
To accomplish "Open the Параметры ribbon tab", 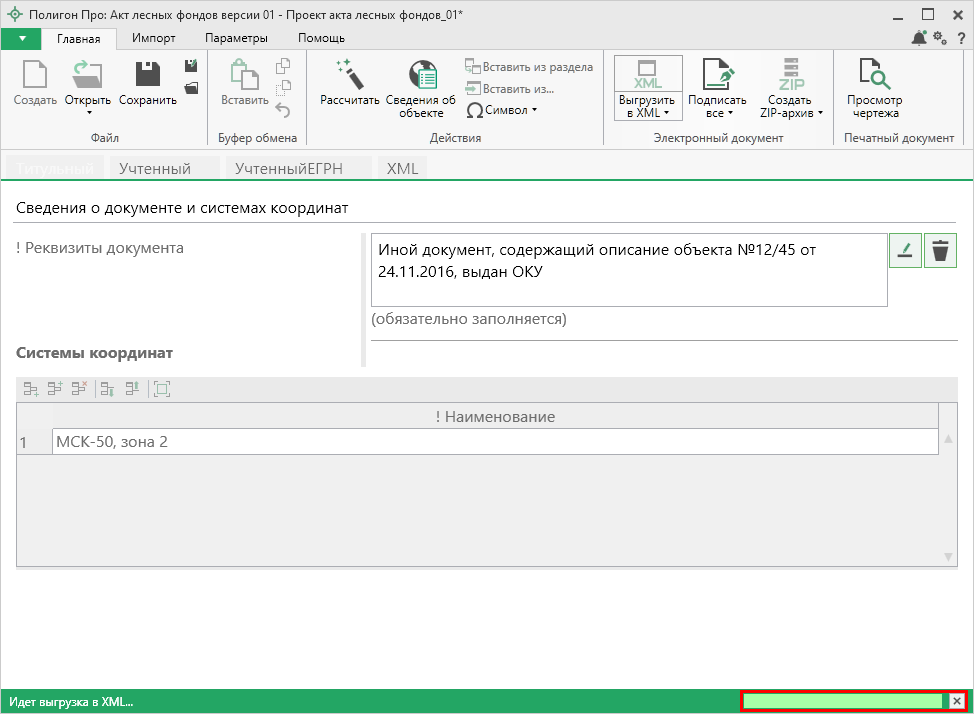I will coord(236,38).
